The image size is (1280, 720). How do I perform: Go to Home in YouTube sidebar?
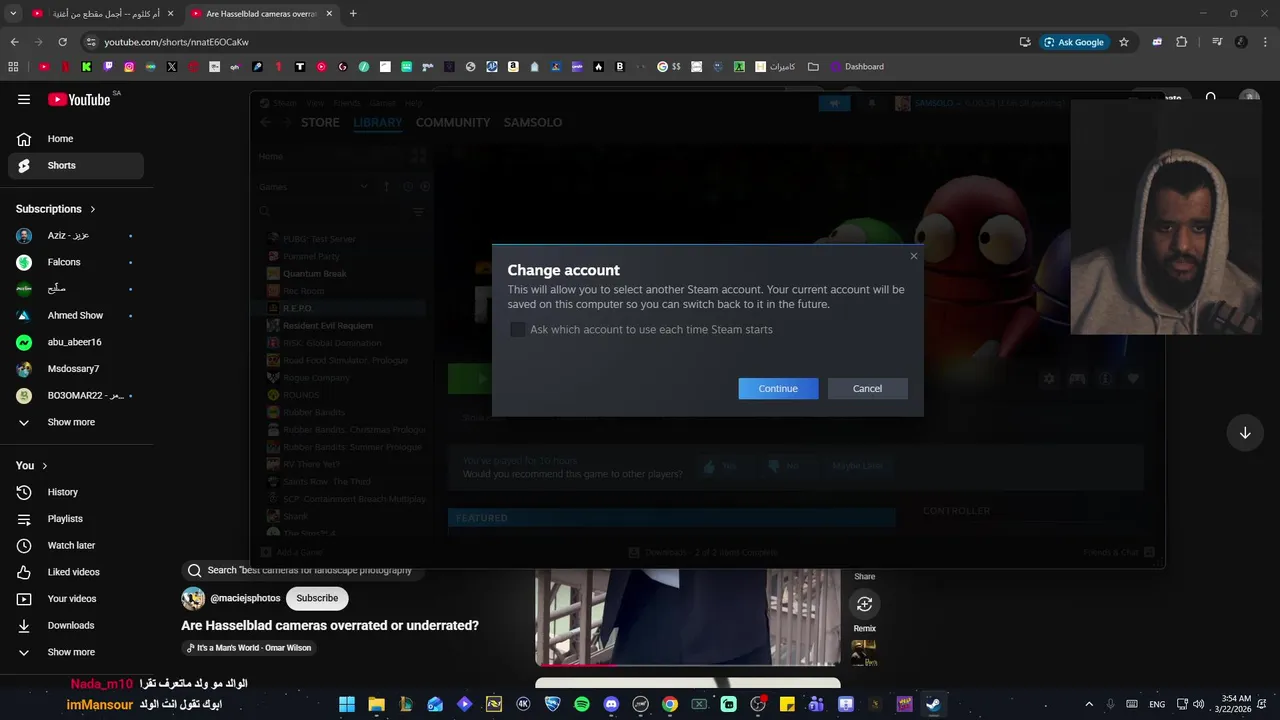76,139
